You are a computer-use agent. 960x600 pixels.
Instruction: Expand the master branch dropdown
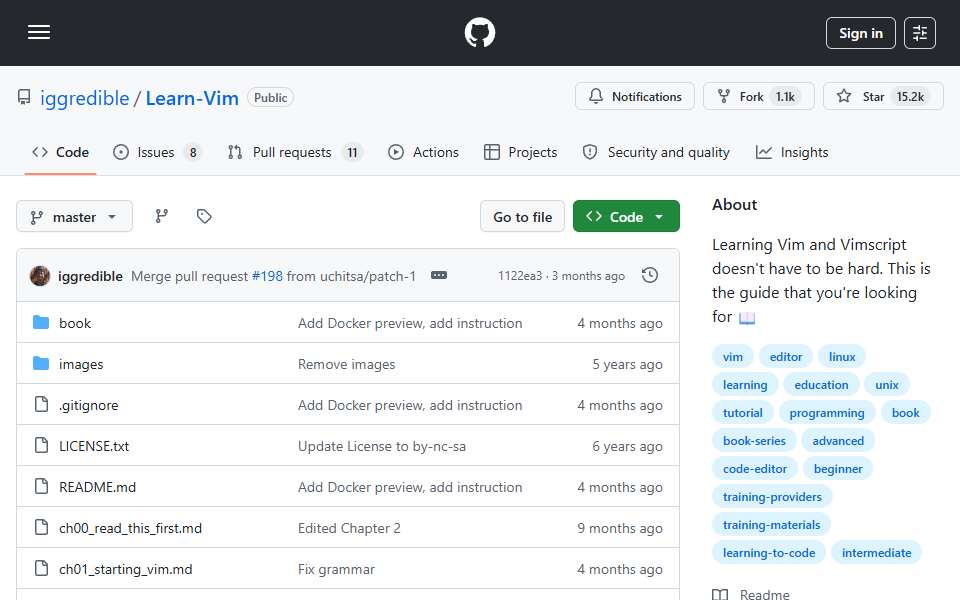coord(74,217)
